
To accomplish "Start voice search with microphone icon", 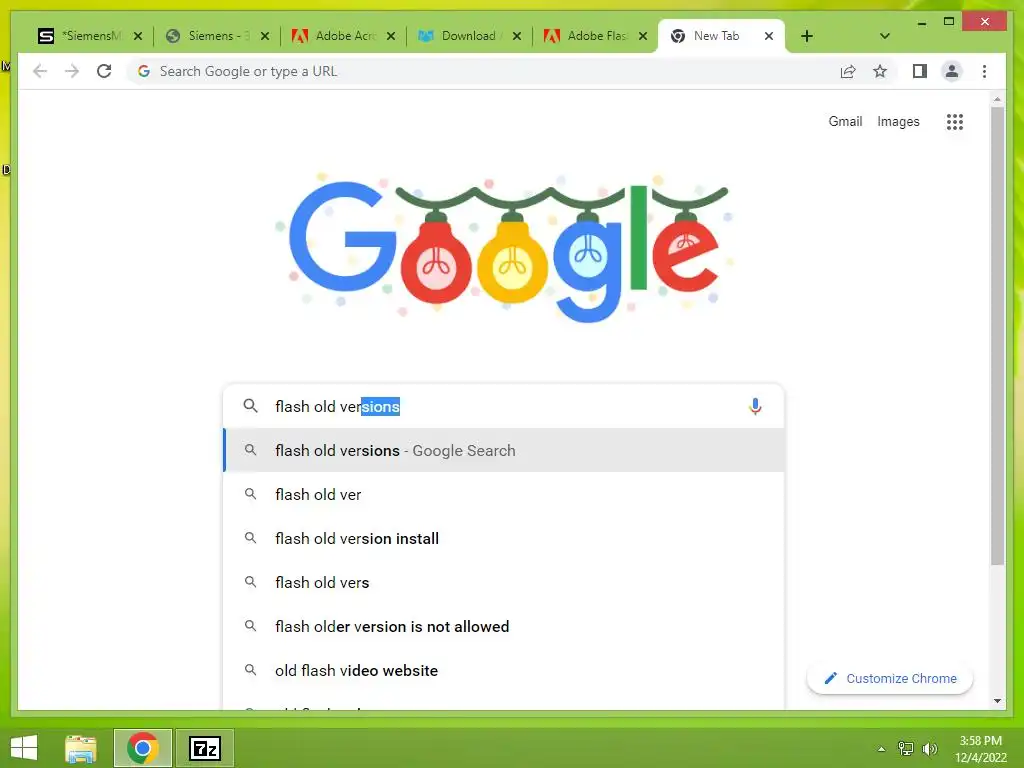I will point(755,406).
